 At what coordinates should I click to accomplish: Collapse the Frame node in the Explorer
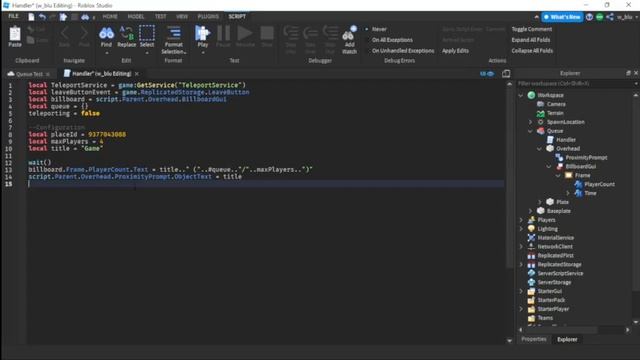tap(558, 176)
